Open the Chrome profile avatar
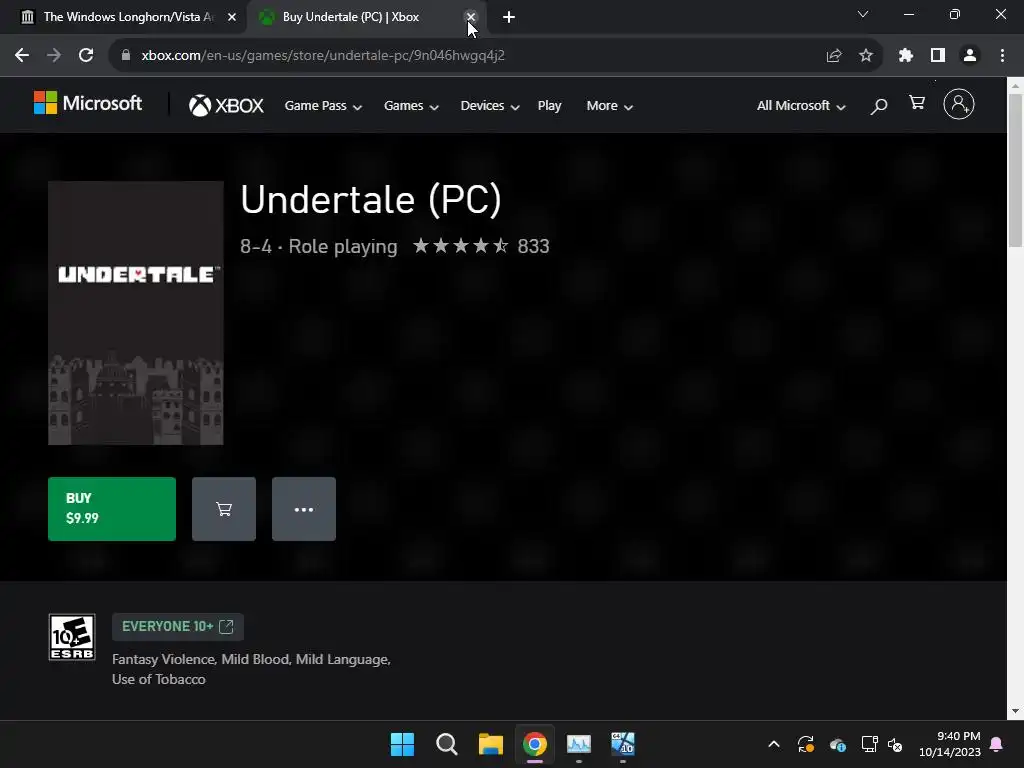This screenshot has width=1024, height=768. click(x=970, y=56)
